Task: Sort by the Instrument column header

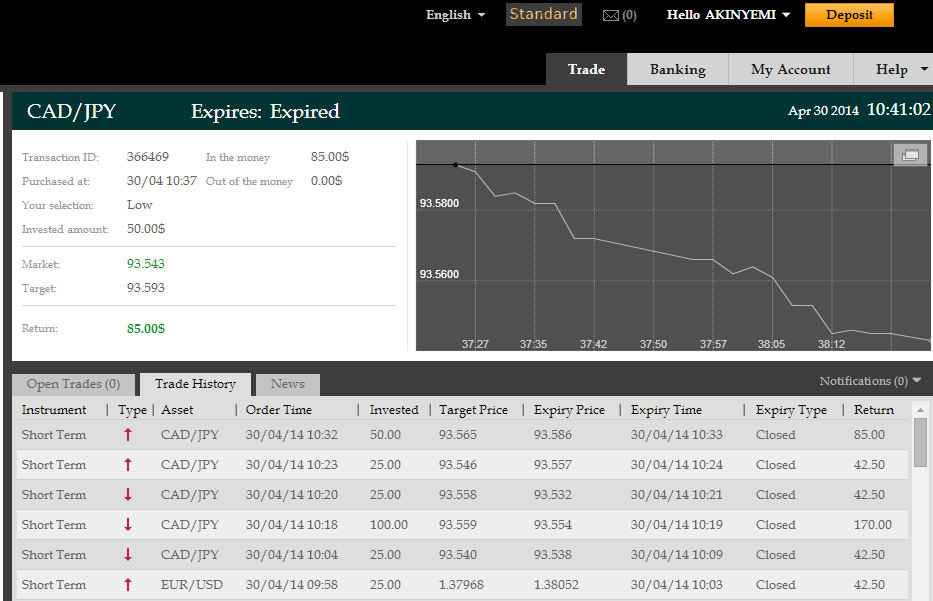Action: point(54,410)
